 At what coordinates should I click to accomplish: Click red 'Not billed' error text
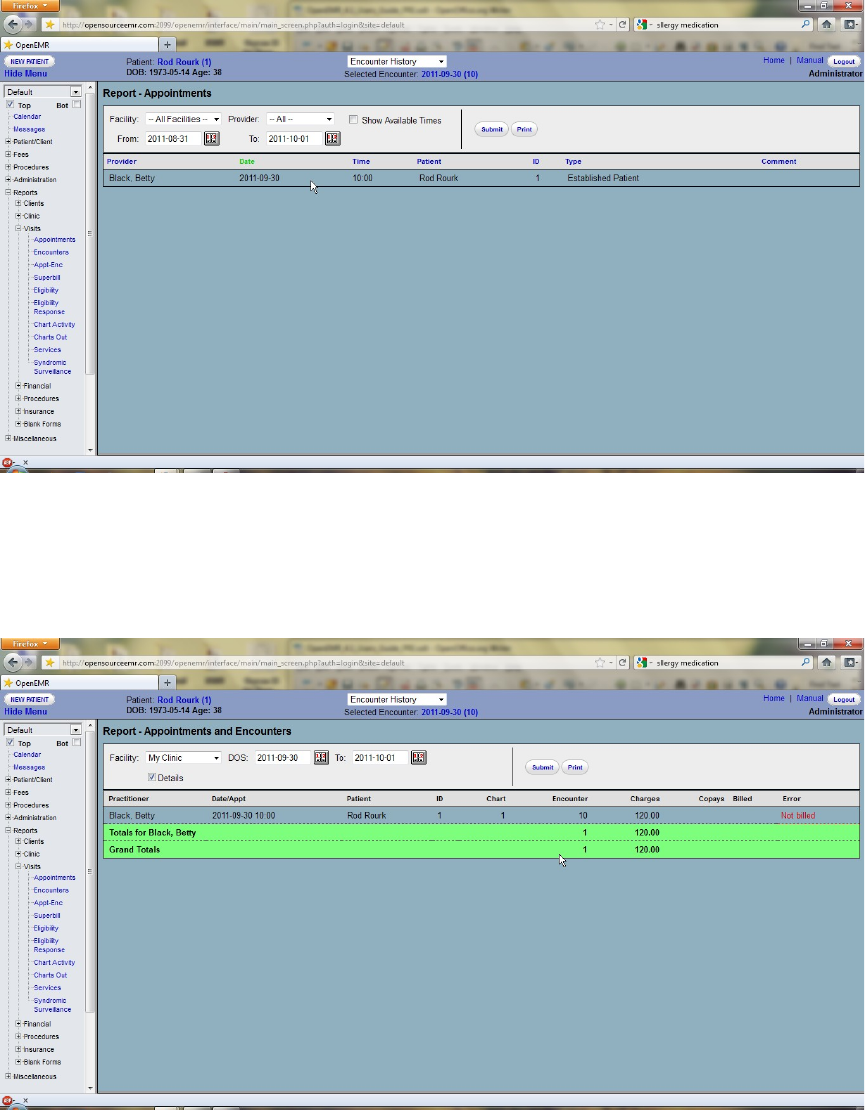(798, 816)
